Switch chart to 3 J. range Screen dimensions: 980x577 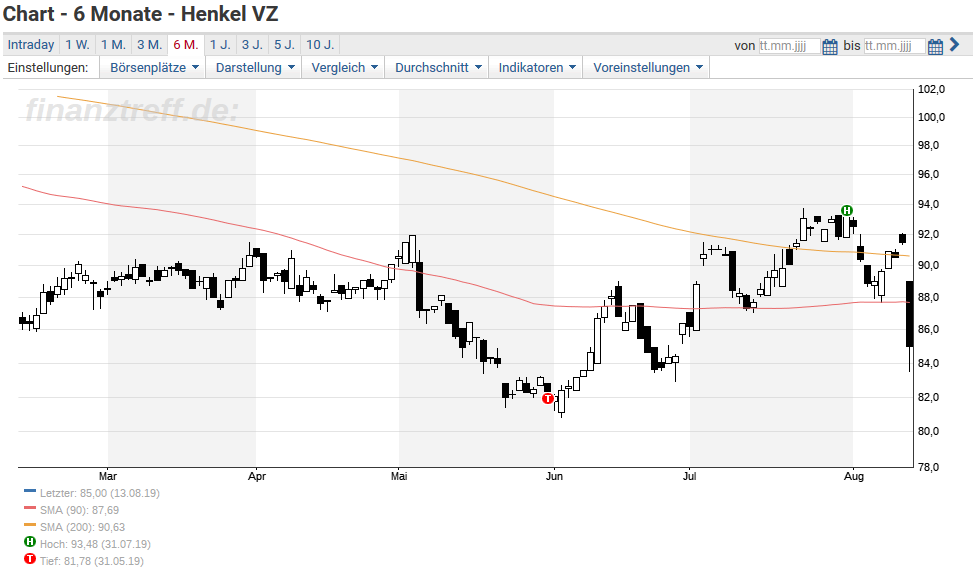252,45
